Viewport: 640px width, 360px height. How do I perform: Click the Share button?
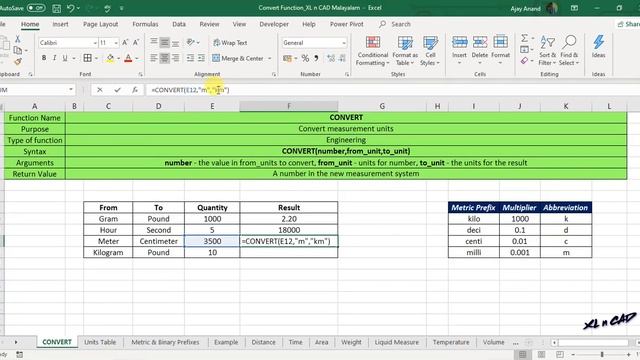pyautogui.click(x=628, y=24)
